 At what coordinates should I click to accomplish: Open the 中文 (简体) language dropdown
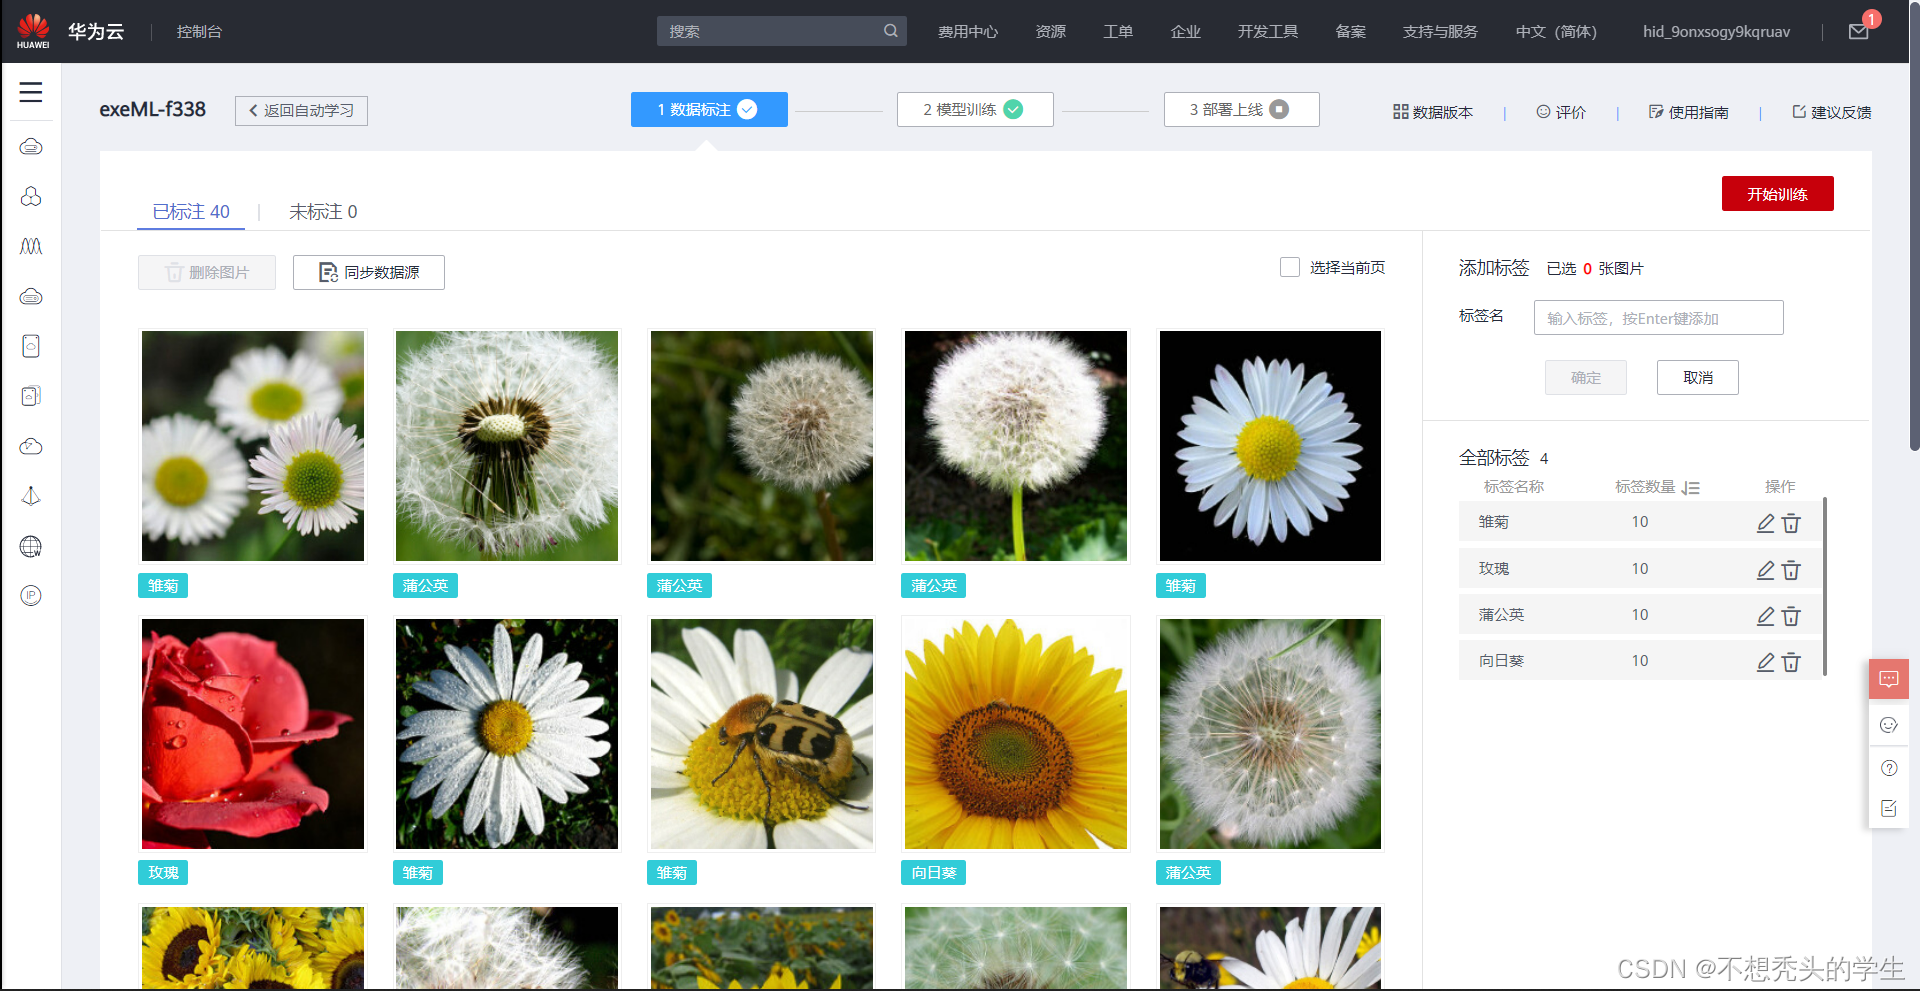pyautogui.click(x=1556, y=31)
